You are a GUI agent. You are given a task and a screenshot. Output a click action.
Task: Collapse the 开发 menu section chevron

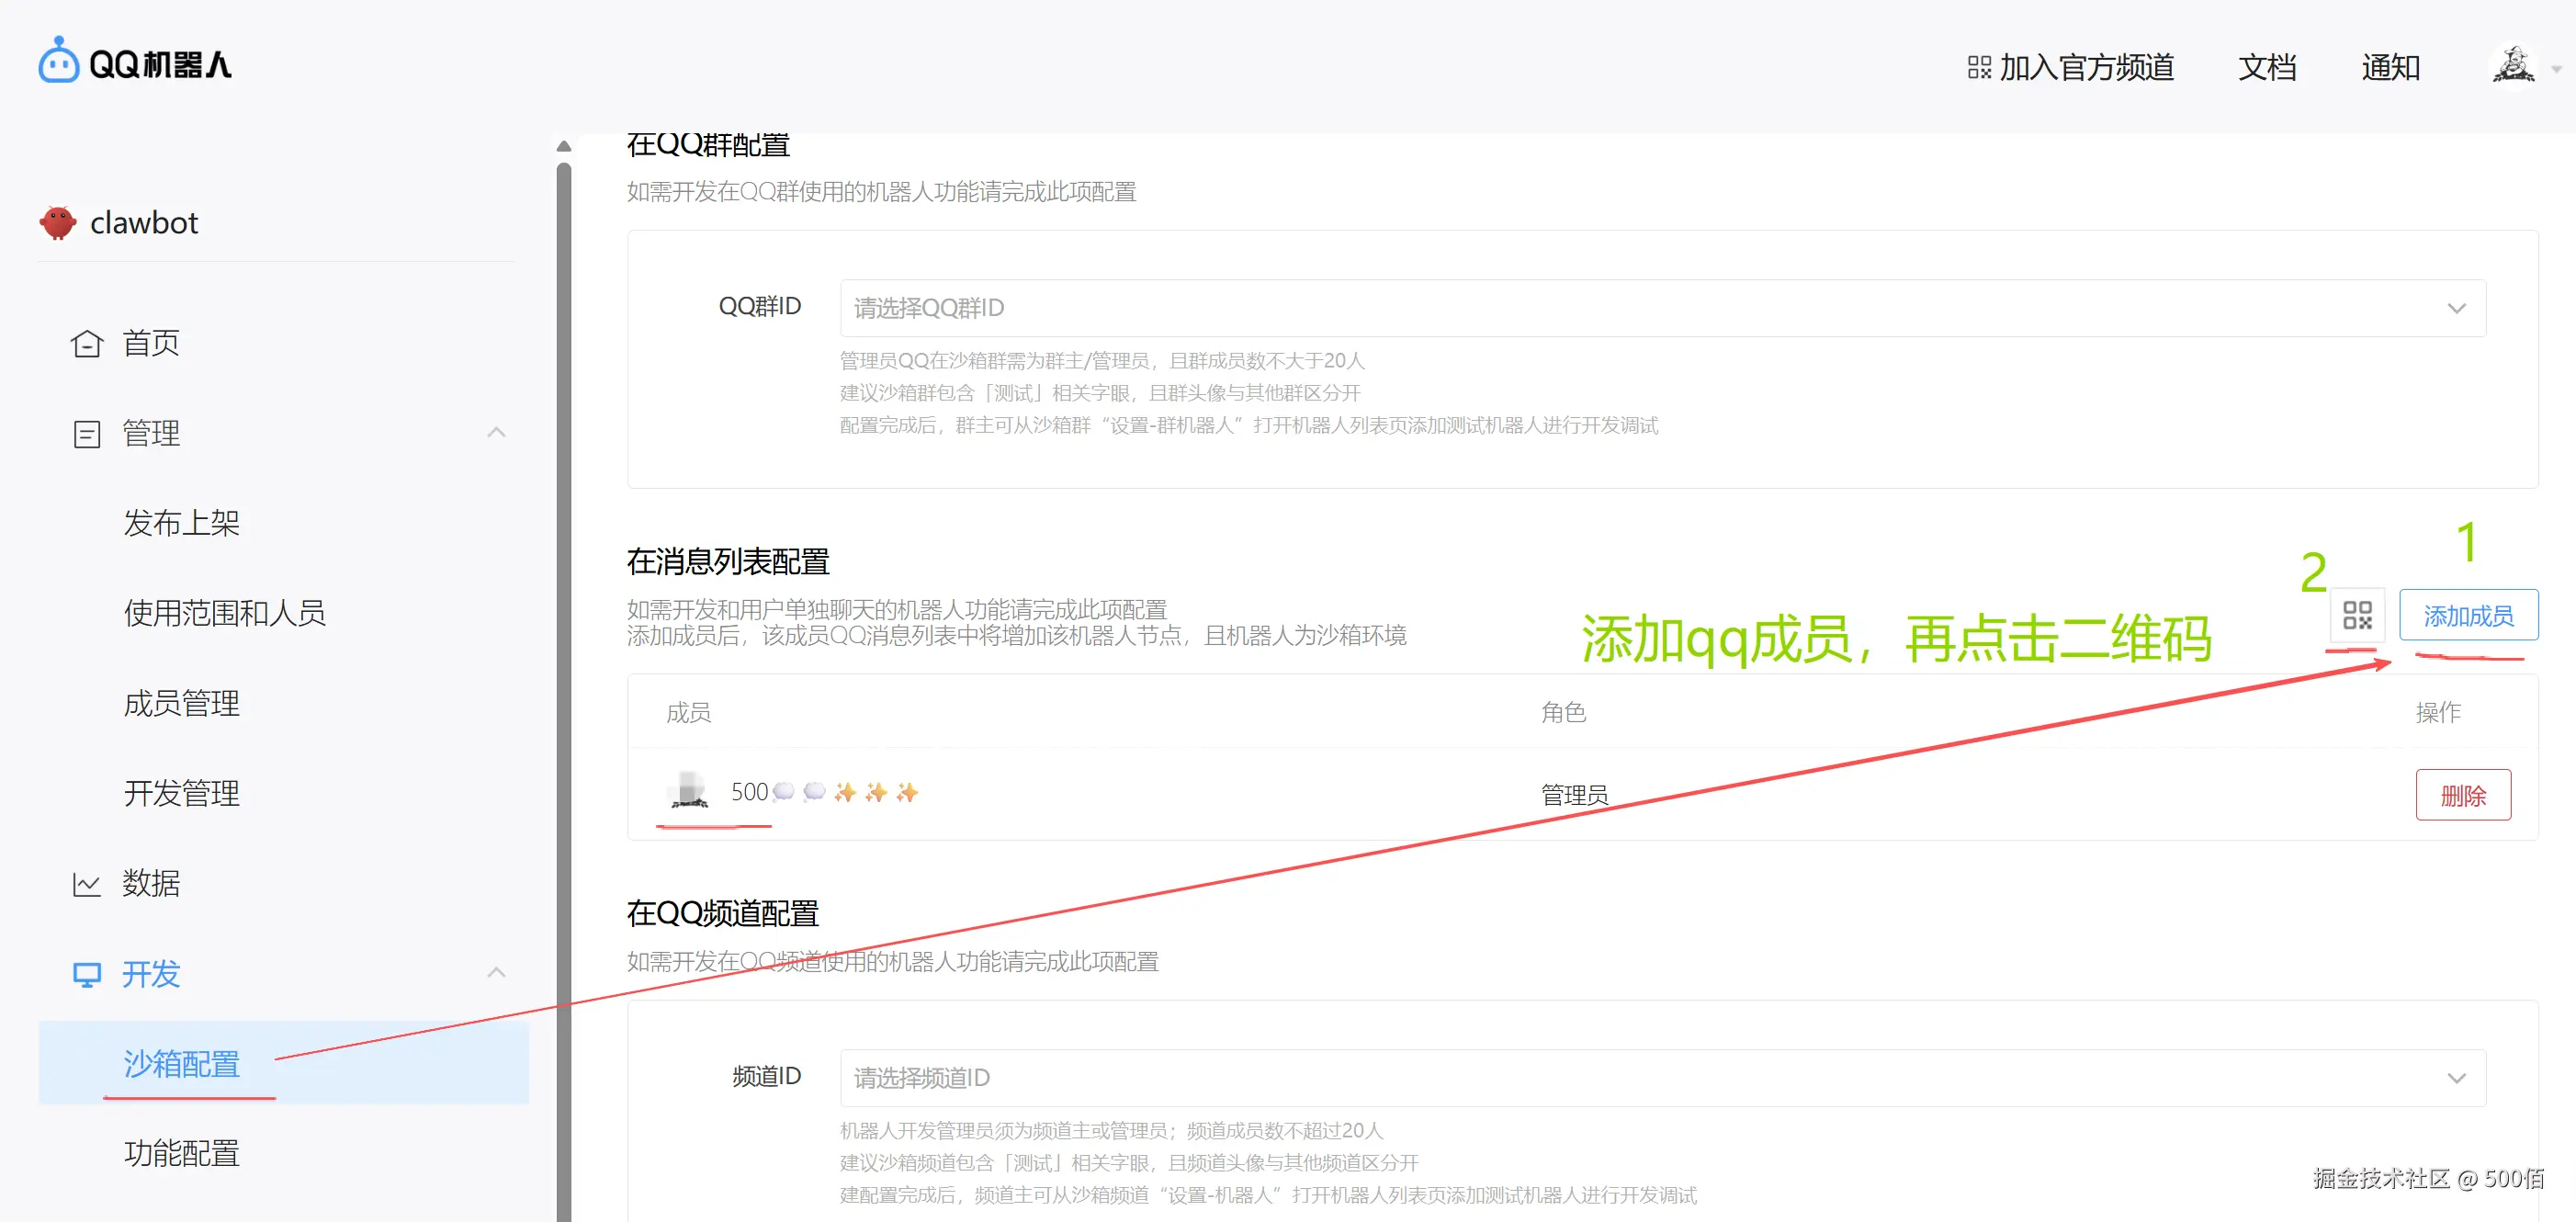[496, 973]
